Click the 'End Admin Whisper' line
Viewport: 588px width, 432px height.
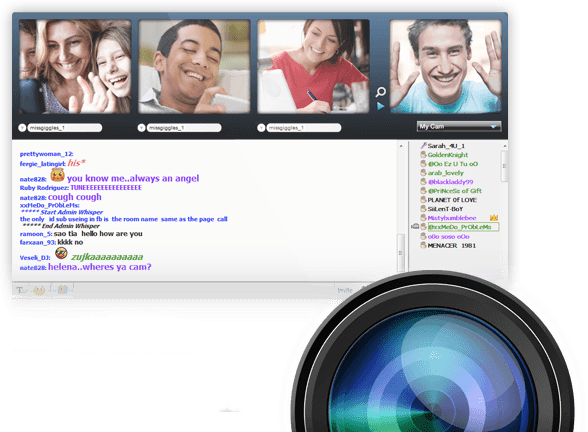(x=61, y=226)
